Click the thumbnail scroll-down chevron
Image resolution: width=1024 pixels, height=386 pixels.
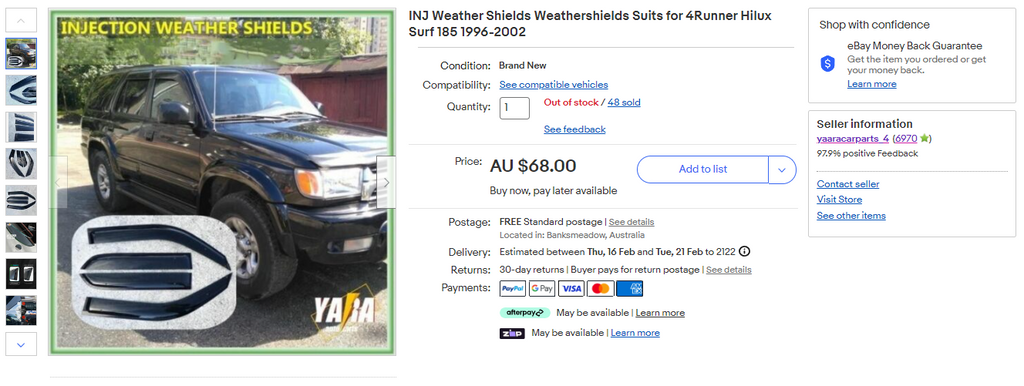(x=21, y=344)
